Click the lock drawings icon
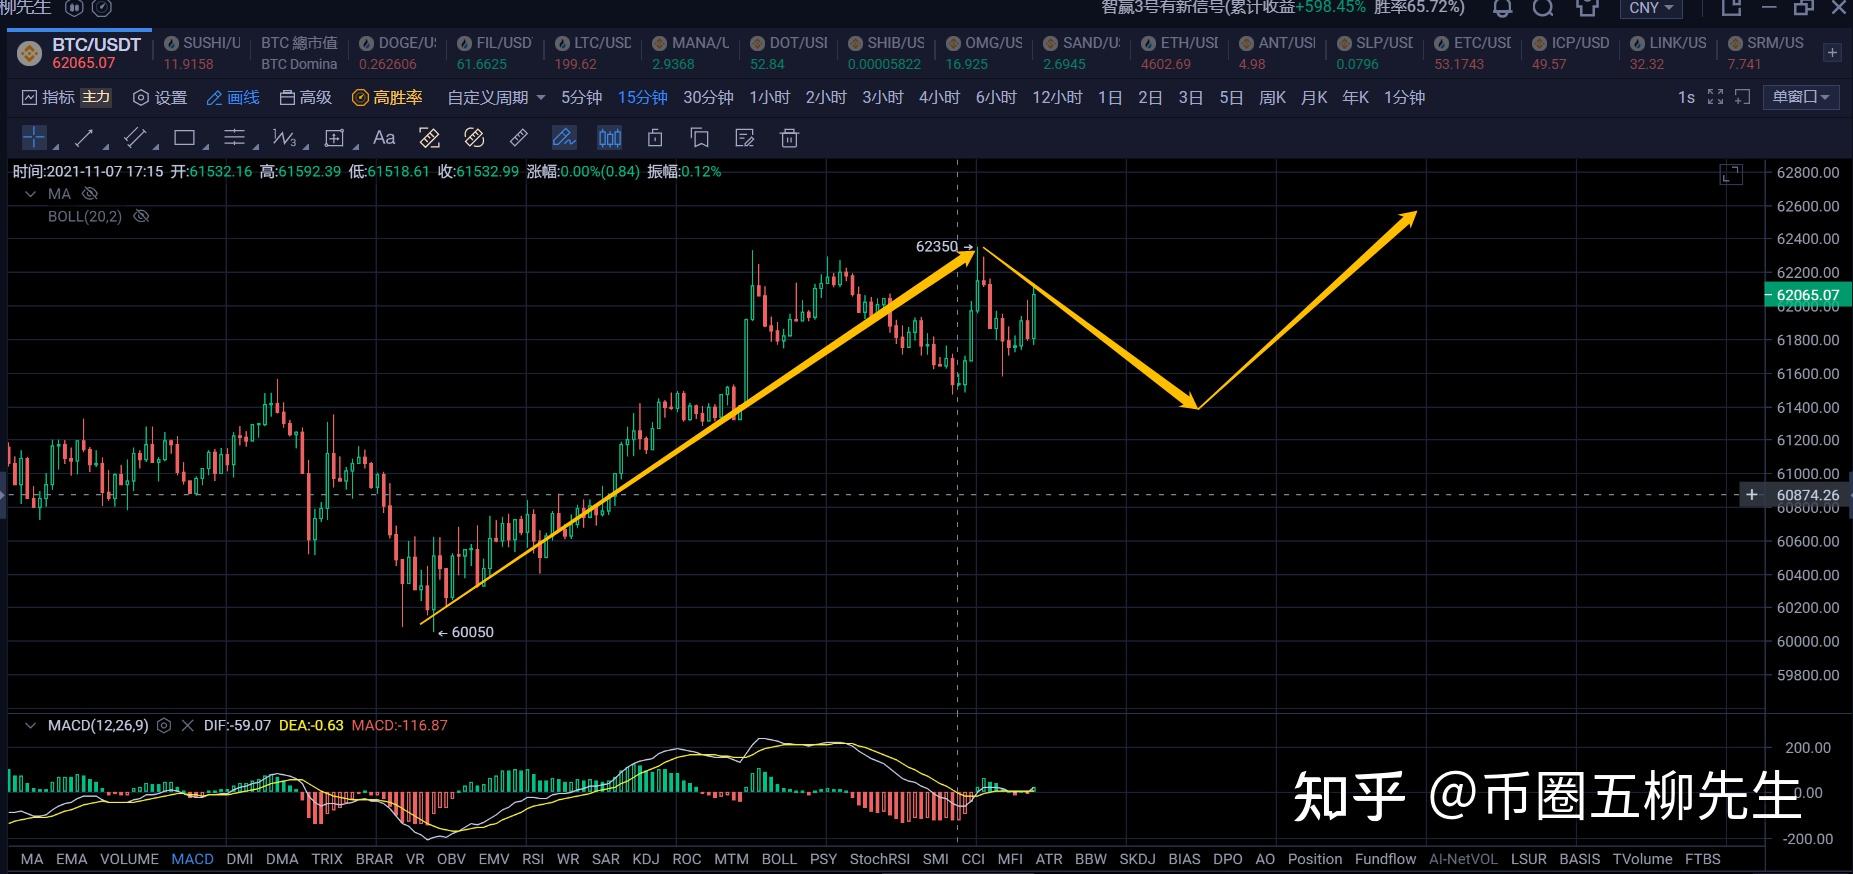This screenshot has width=1853, height=874. click(655, 138)
